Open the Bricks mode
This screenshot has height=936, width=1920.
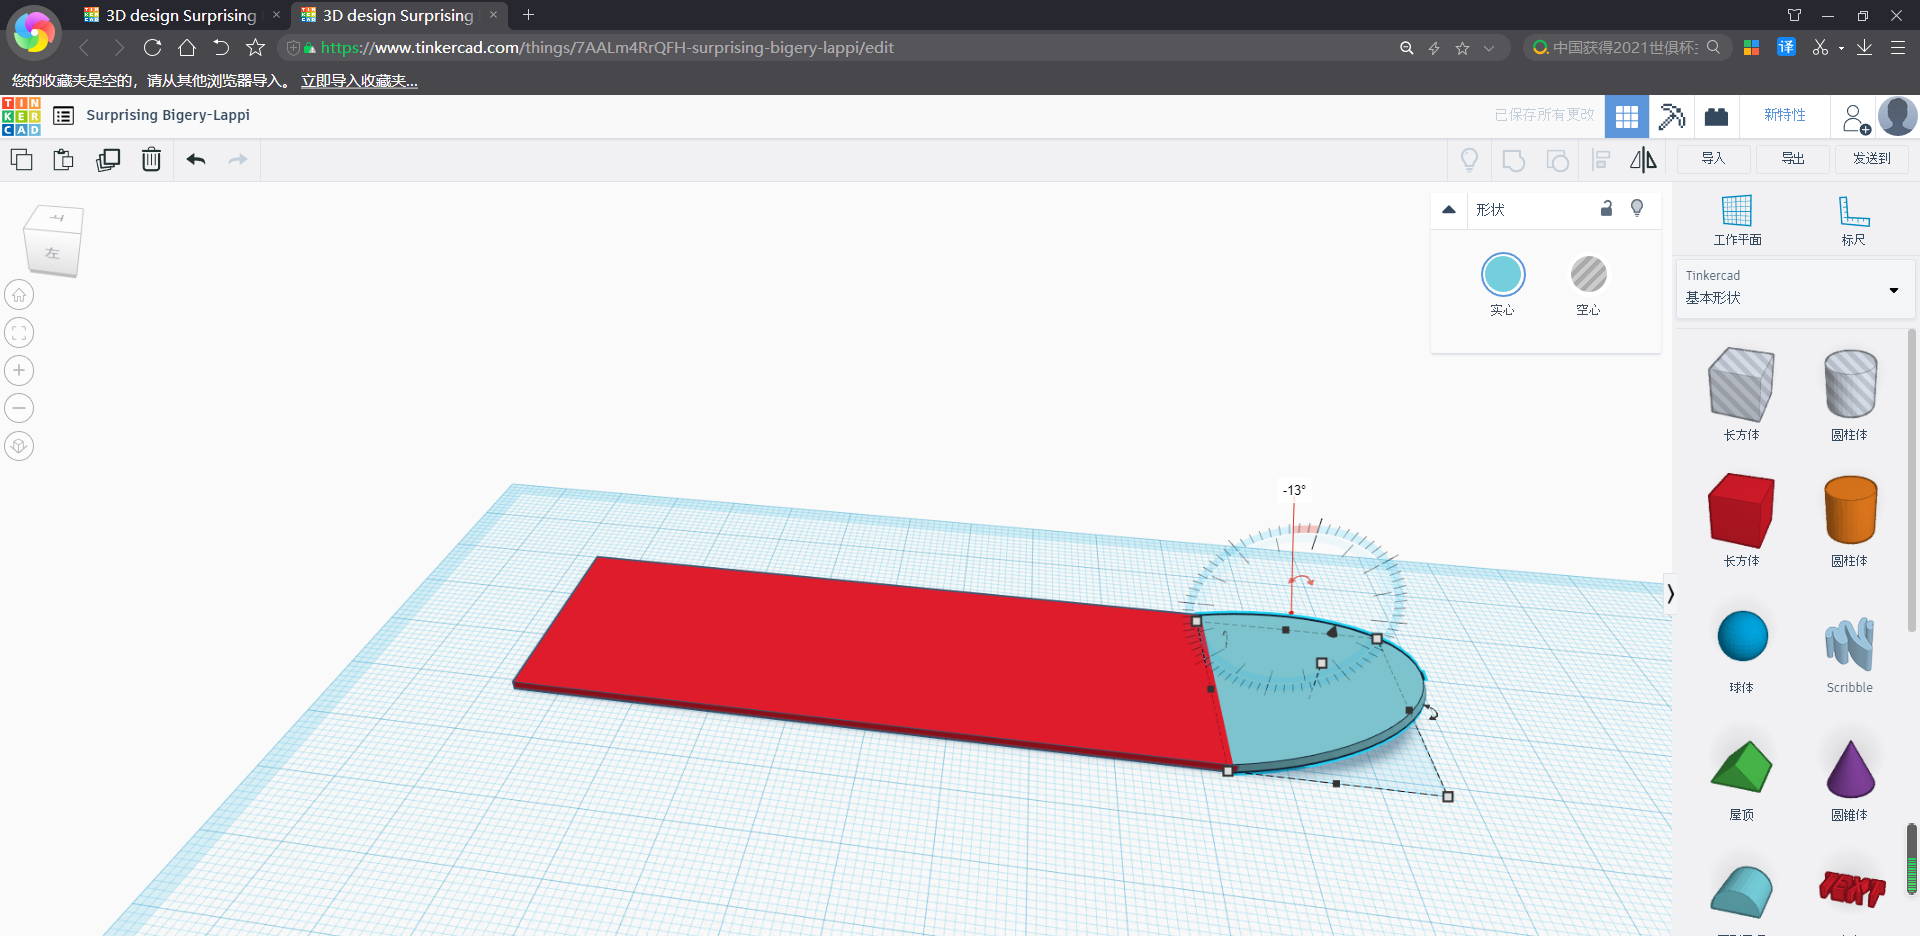click(1717, 117)
